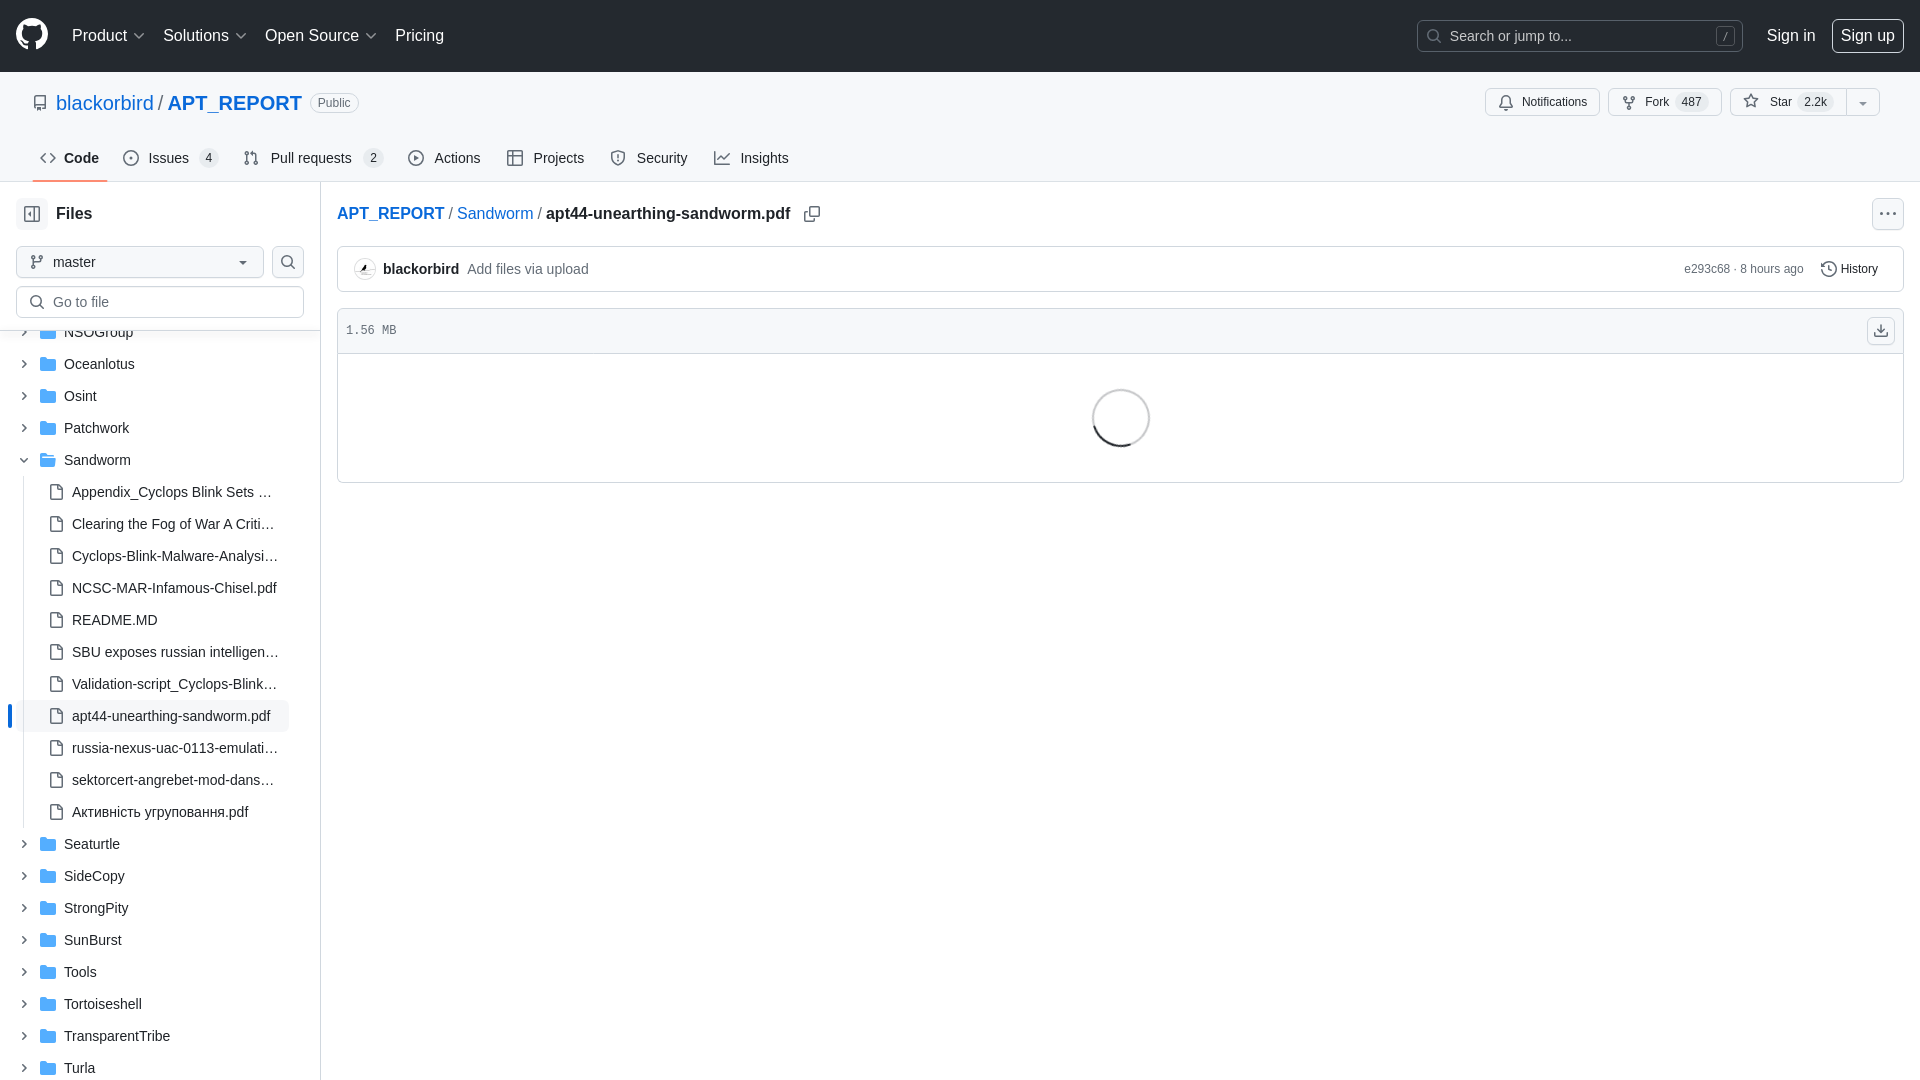Expand the StrongPity folder chevron
Image resolution: width=1920 pixels, height=1080 pixels.
[x=24, y=908]
